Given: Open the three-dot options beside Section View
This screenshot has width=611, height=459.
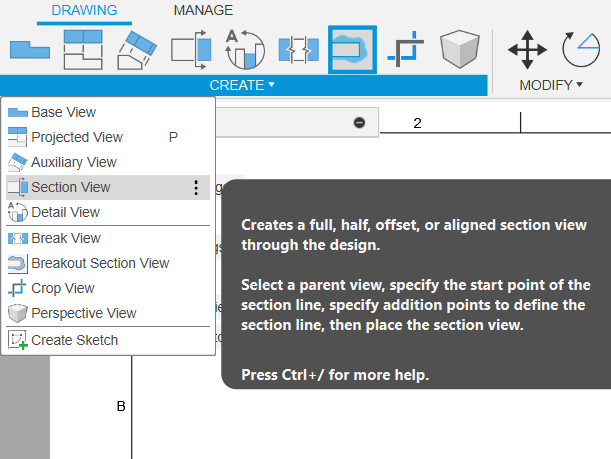Looking at the screenshot, I should (x=196, y=188).
